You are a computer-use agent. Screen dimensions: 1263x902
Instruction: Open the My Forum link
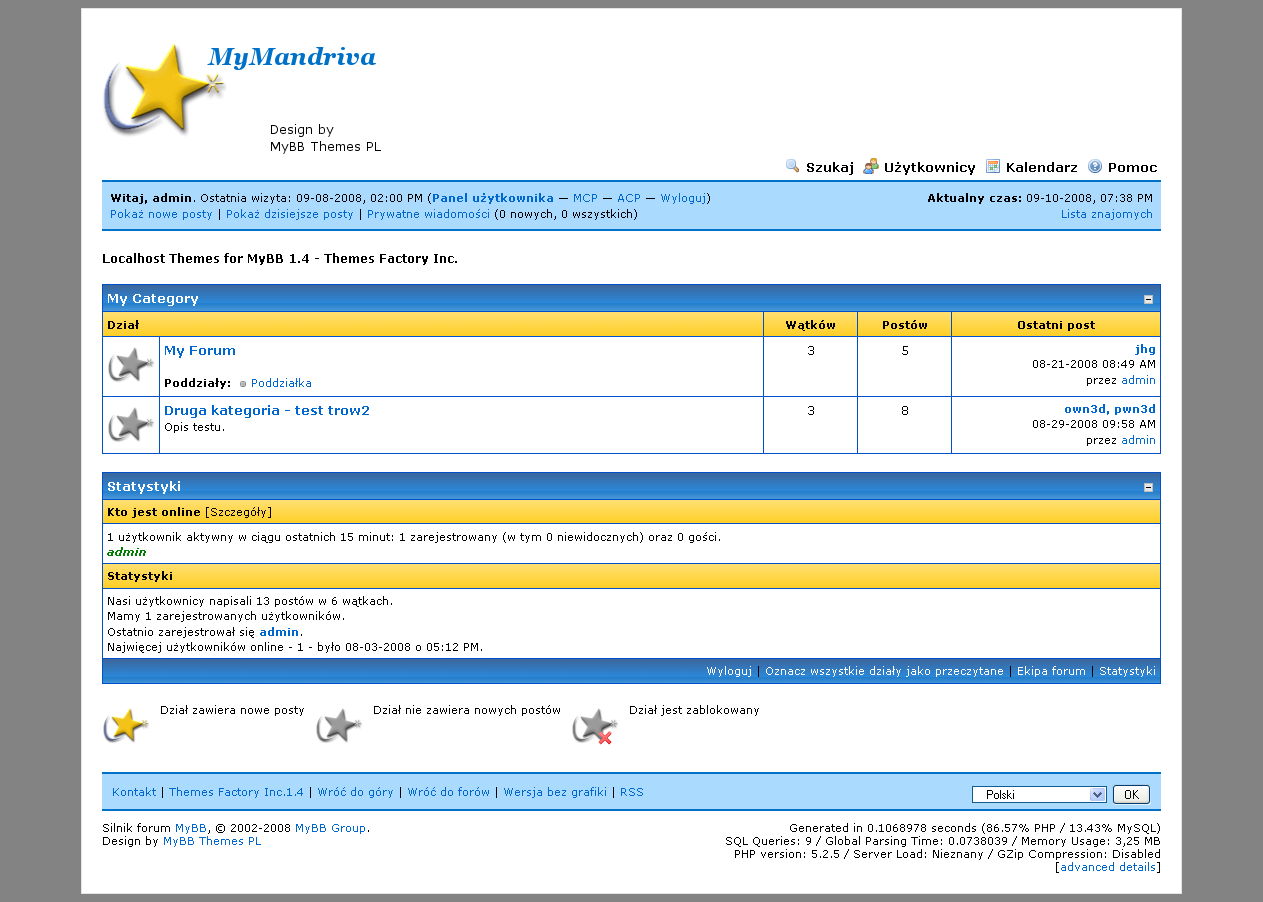tap(200, 351)
